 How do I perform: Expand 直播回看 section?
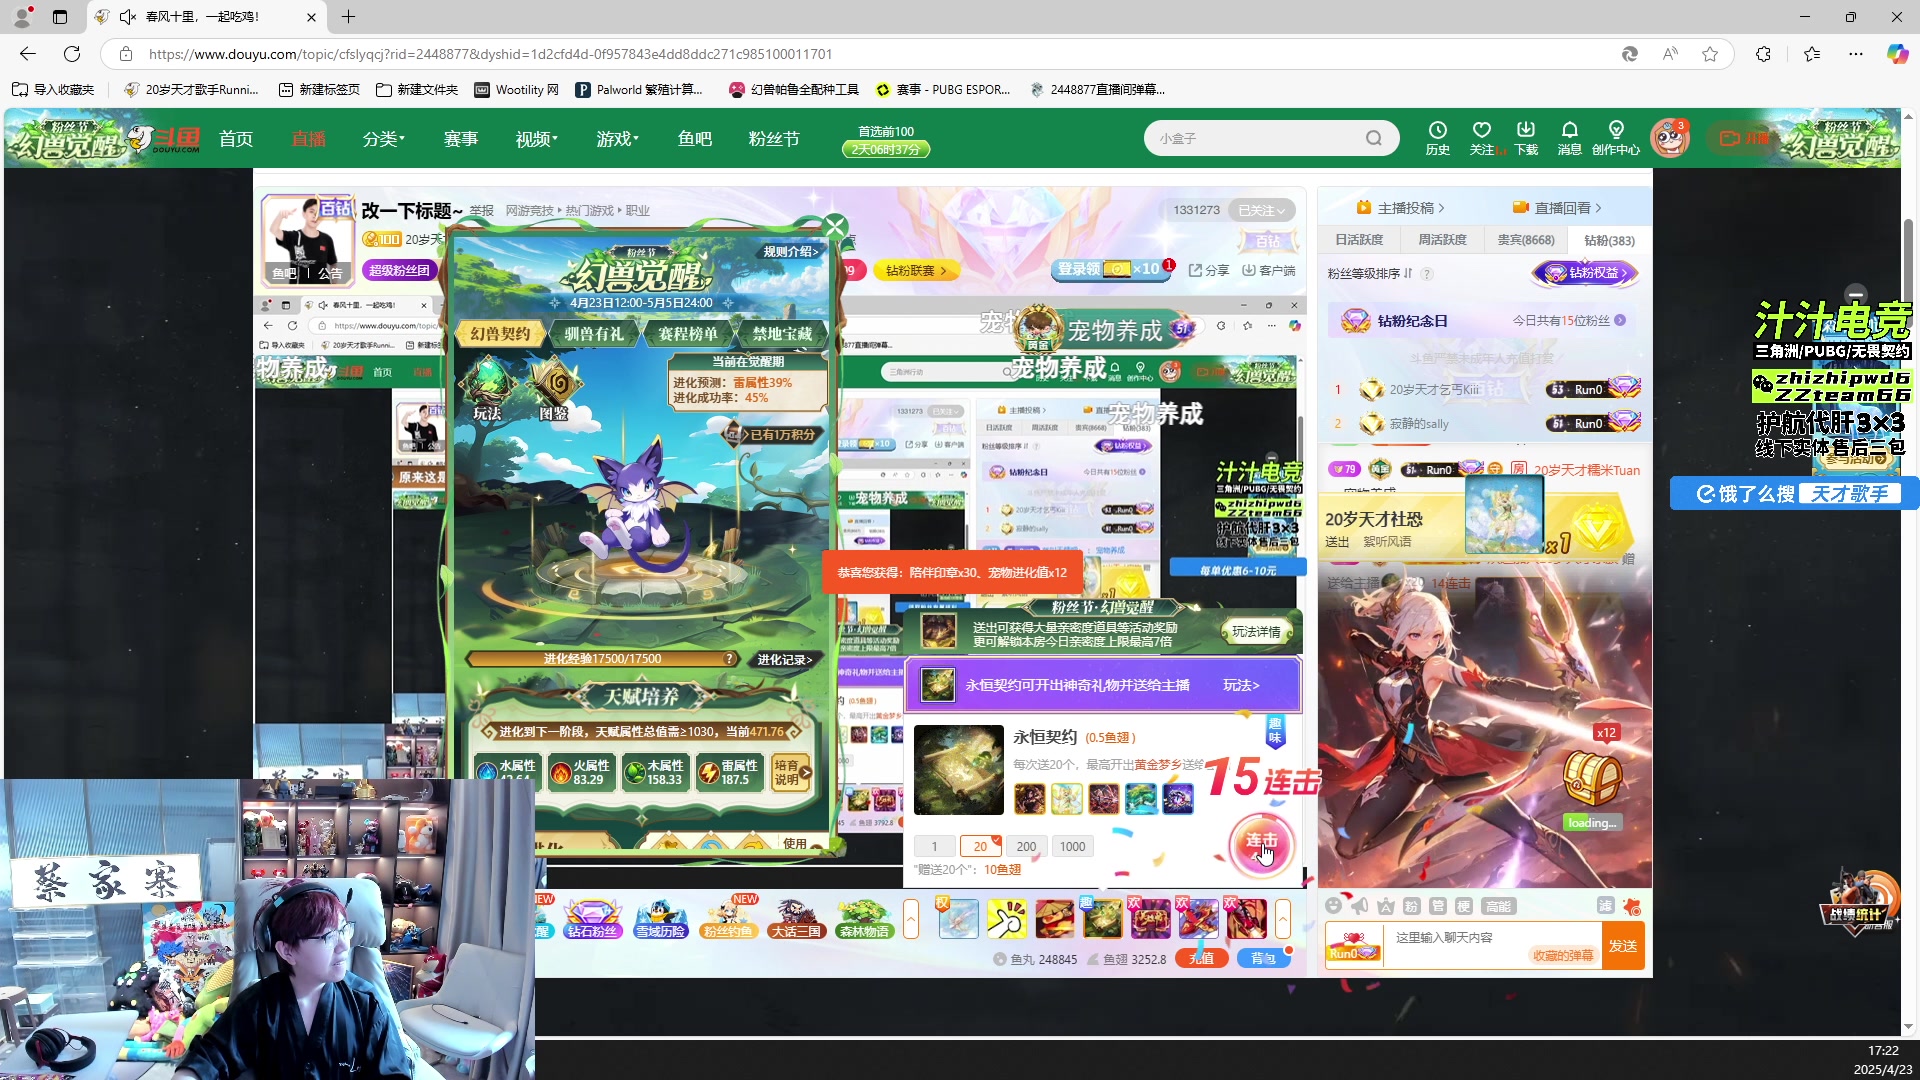click(x=1558, y=208)
